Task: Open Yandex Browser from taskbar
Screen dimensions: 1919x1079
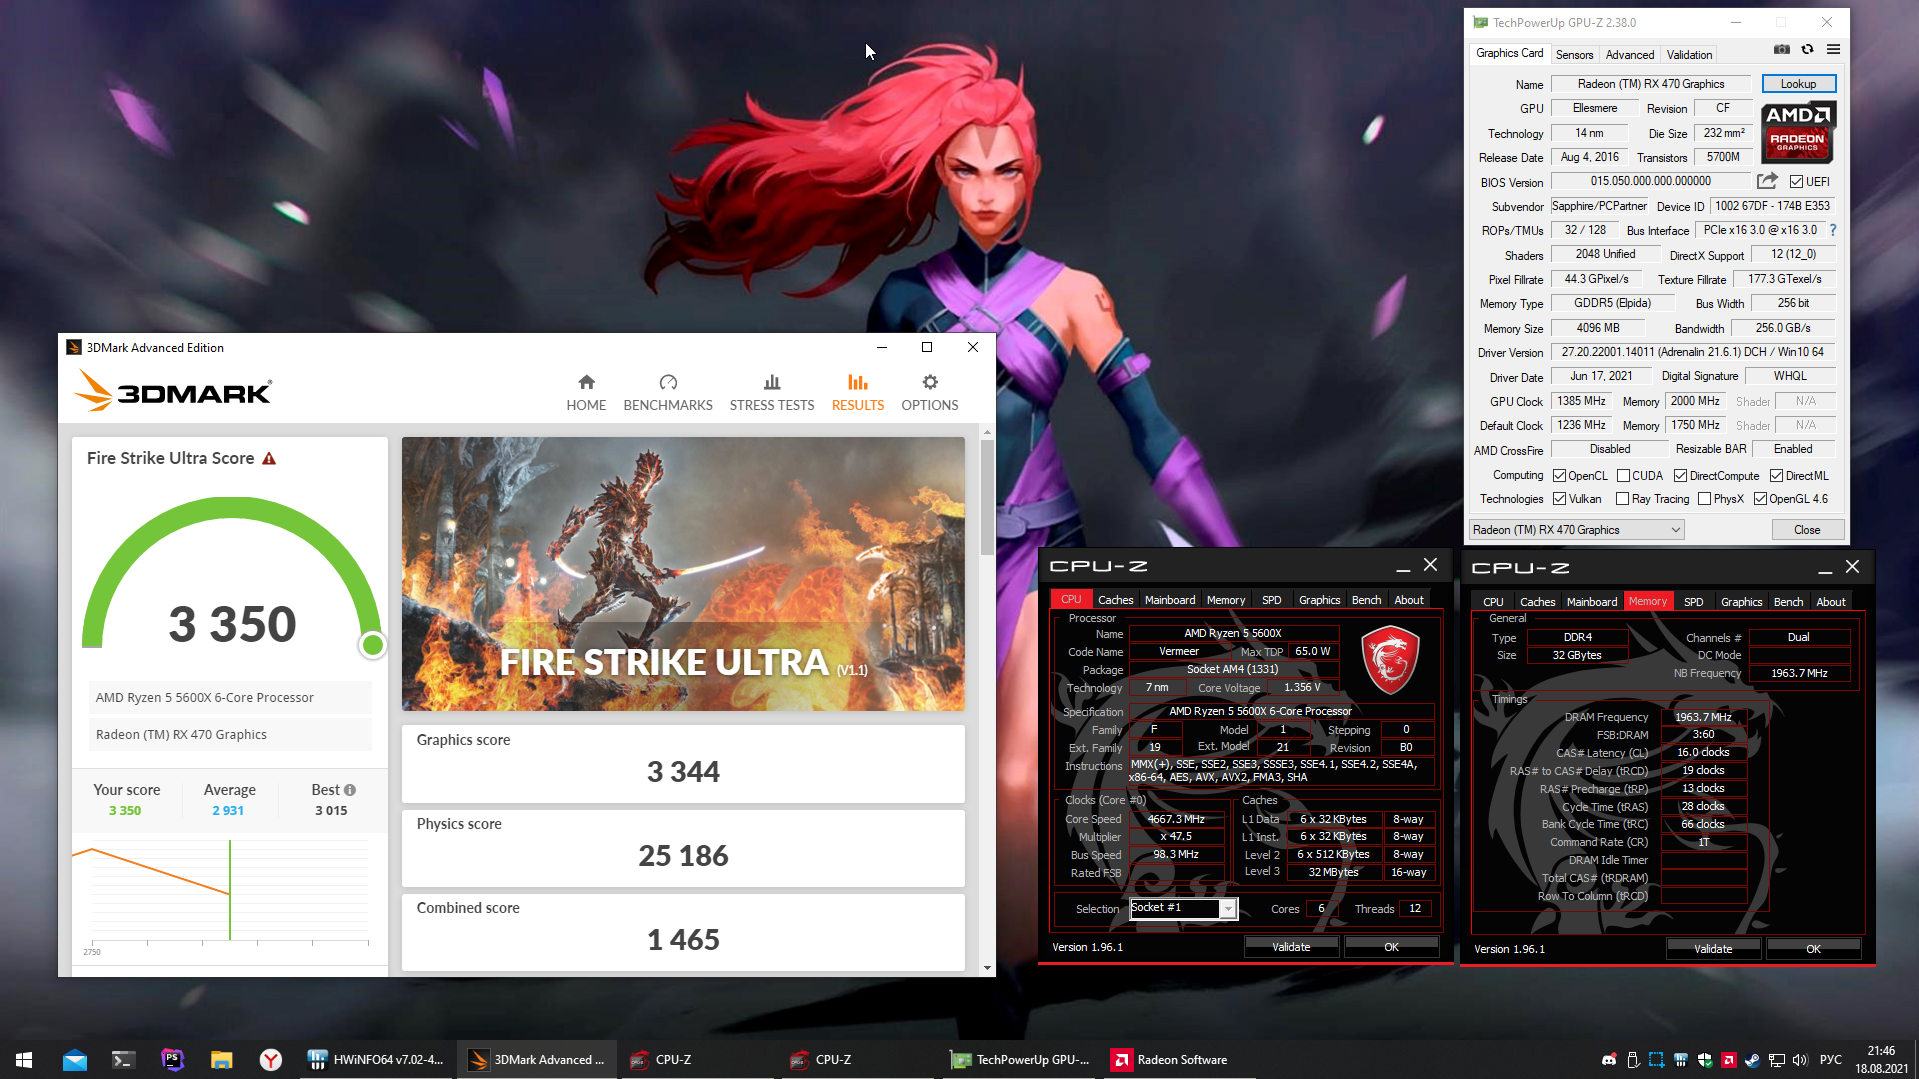Action: coord(271,1060)
